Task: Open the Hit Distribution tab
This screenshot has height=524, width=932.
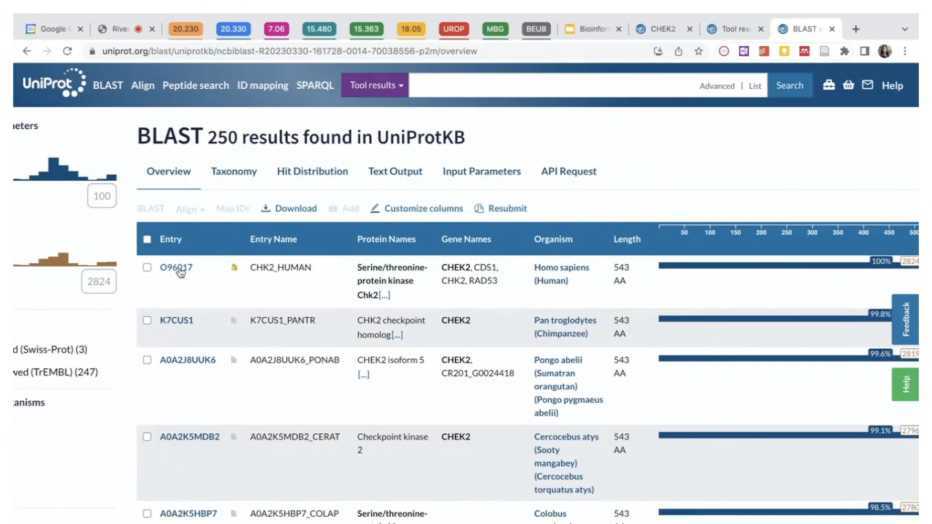Action: click(312, 171)
